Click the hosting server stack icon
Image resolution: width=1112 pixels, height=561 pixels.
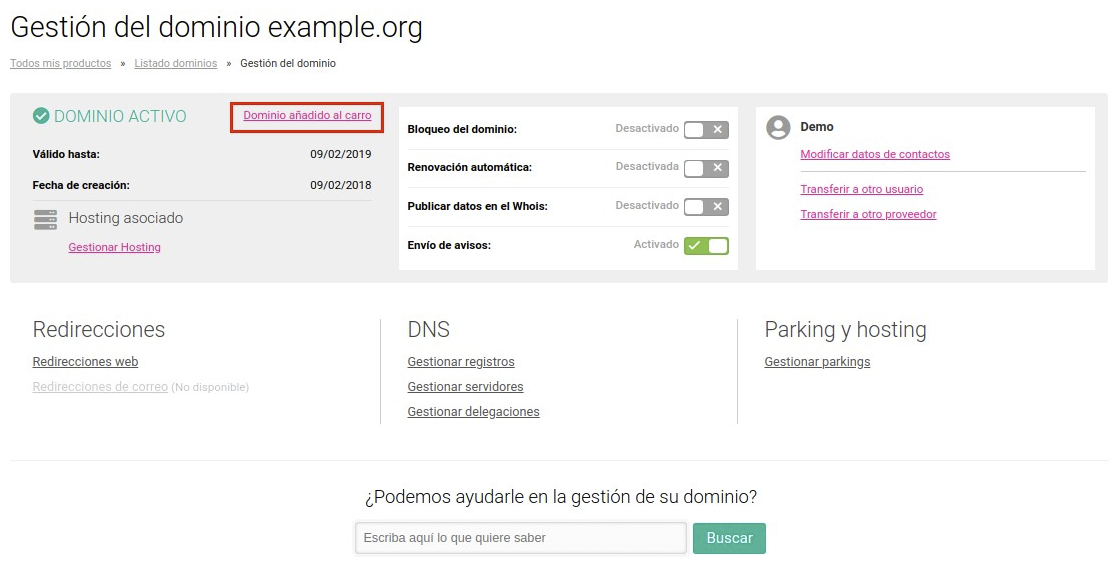coord(45,219)
